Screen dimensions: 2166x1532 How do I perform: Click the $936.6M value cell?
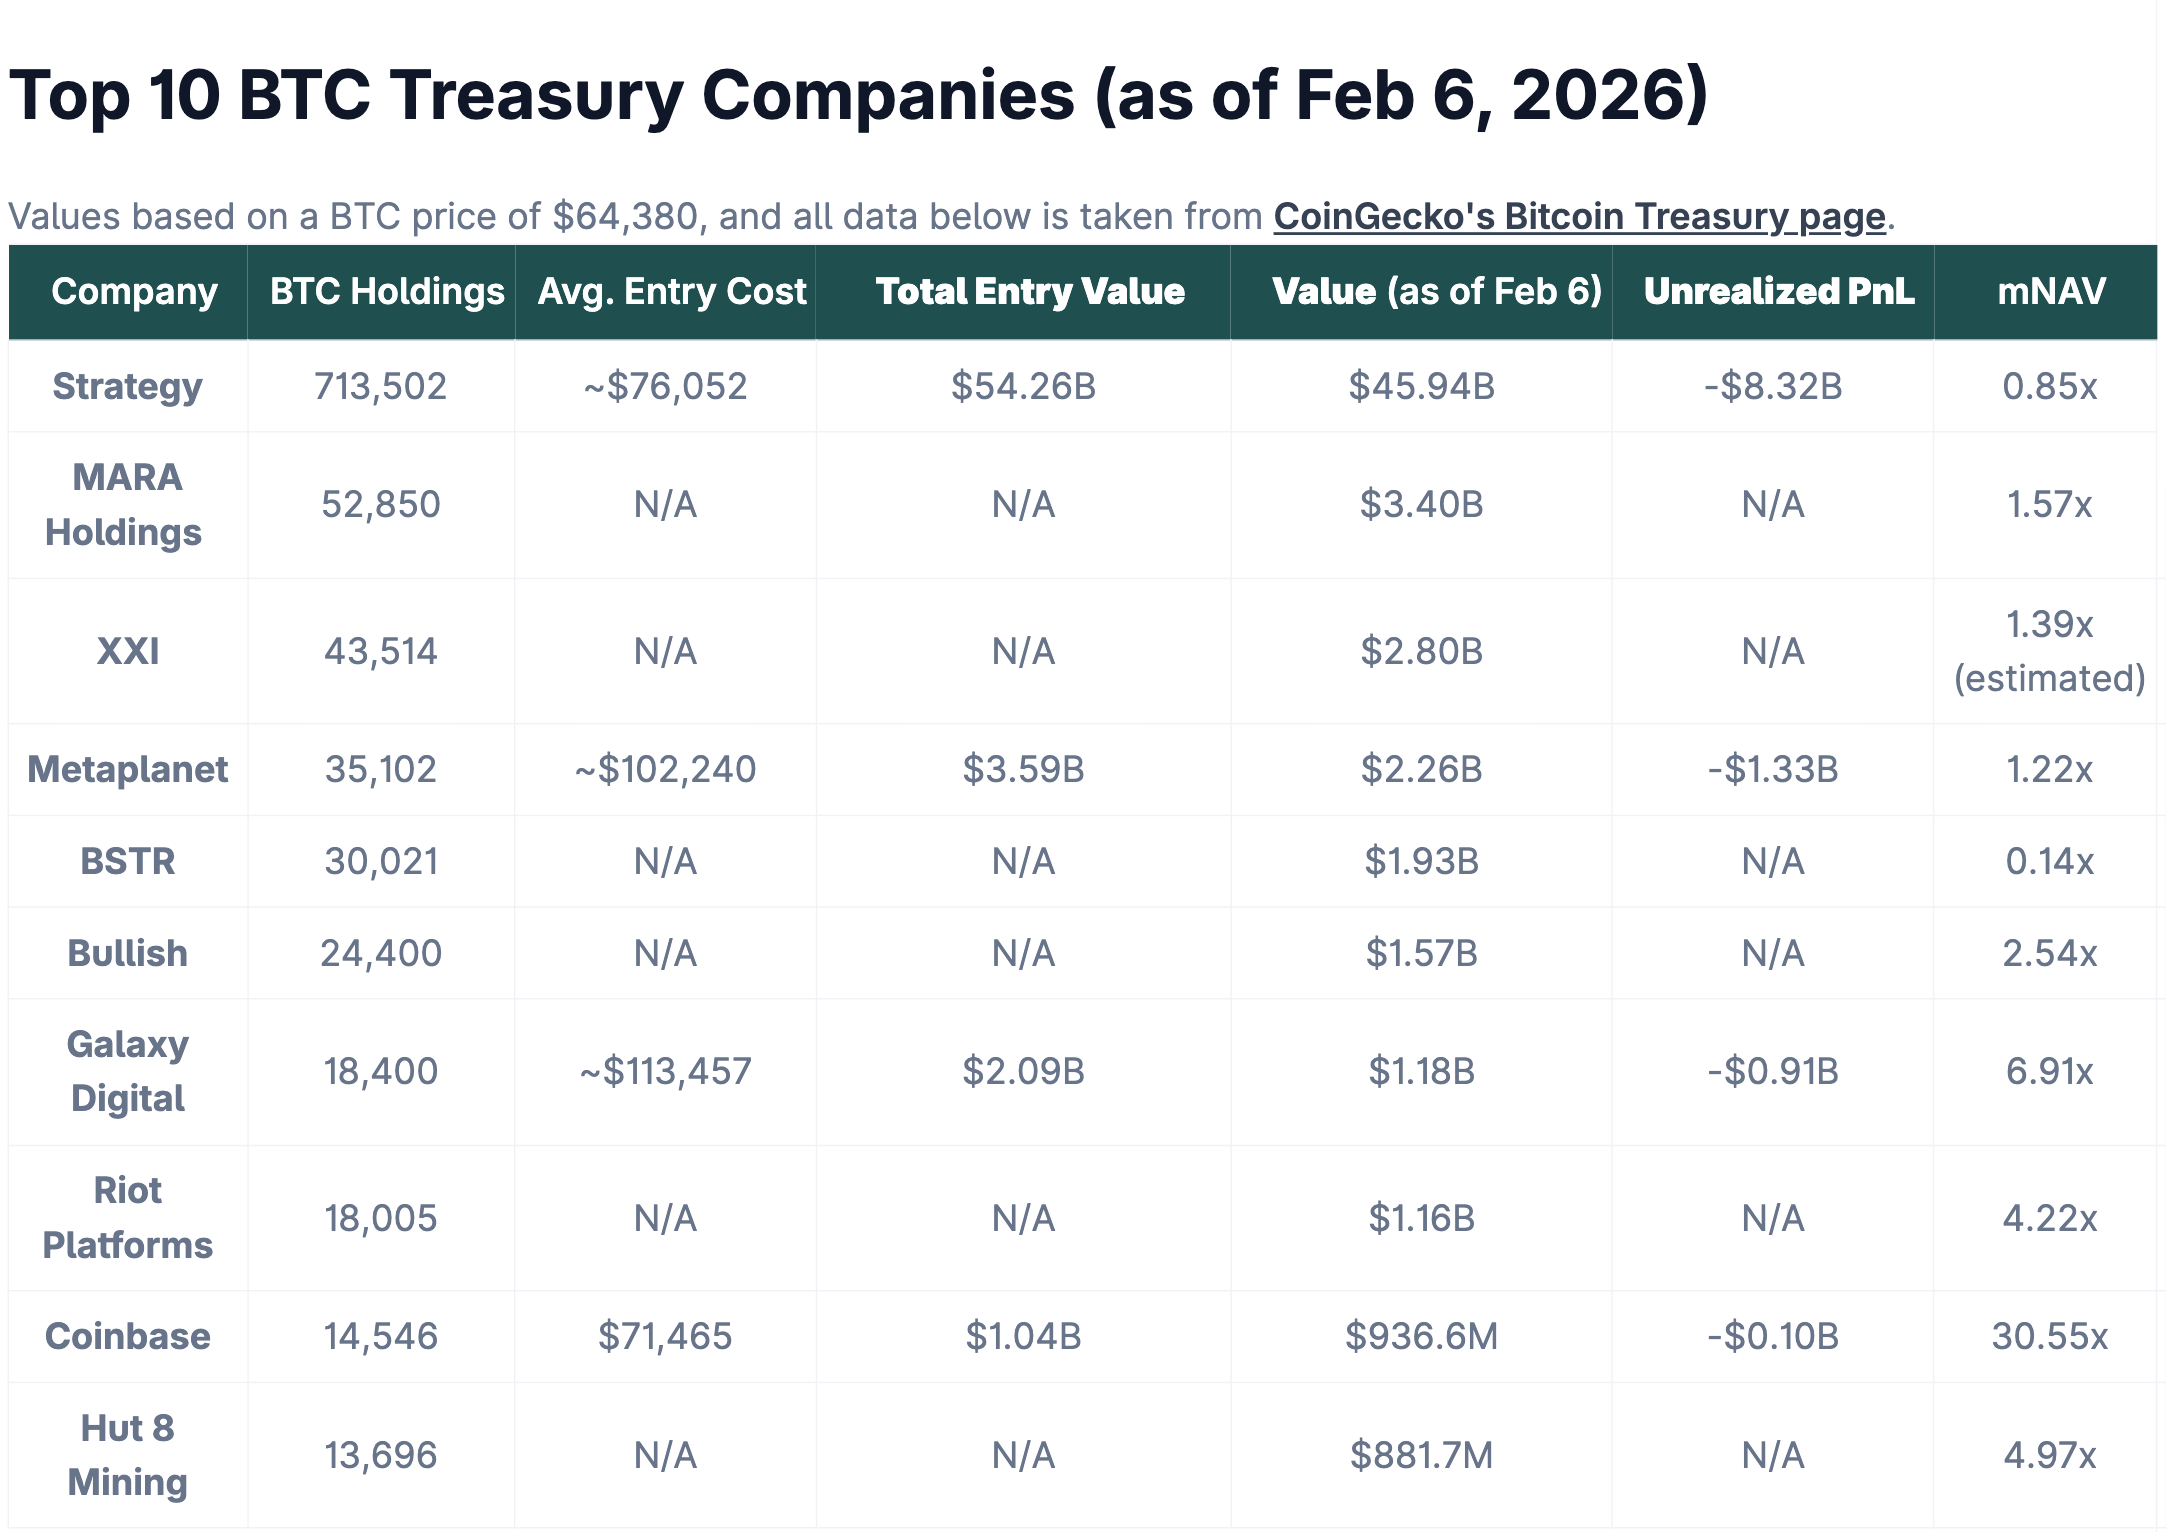point(1421,1337)
